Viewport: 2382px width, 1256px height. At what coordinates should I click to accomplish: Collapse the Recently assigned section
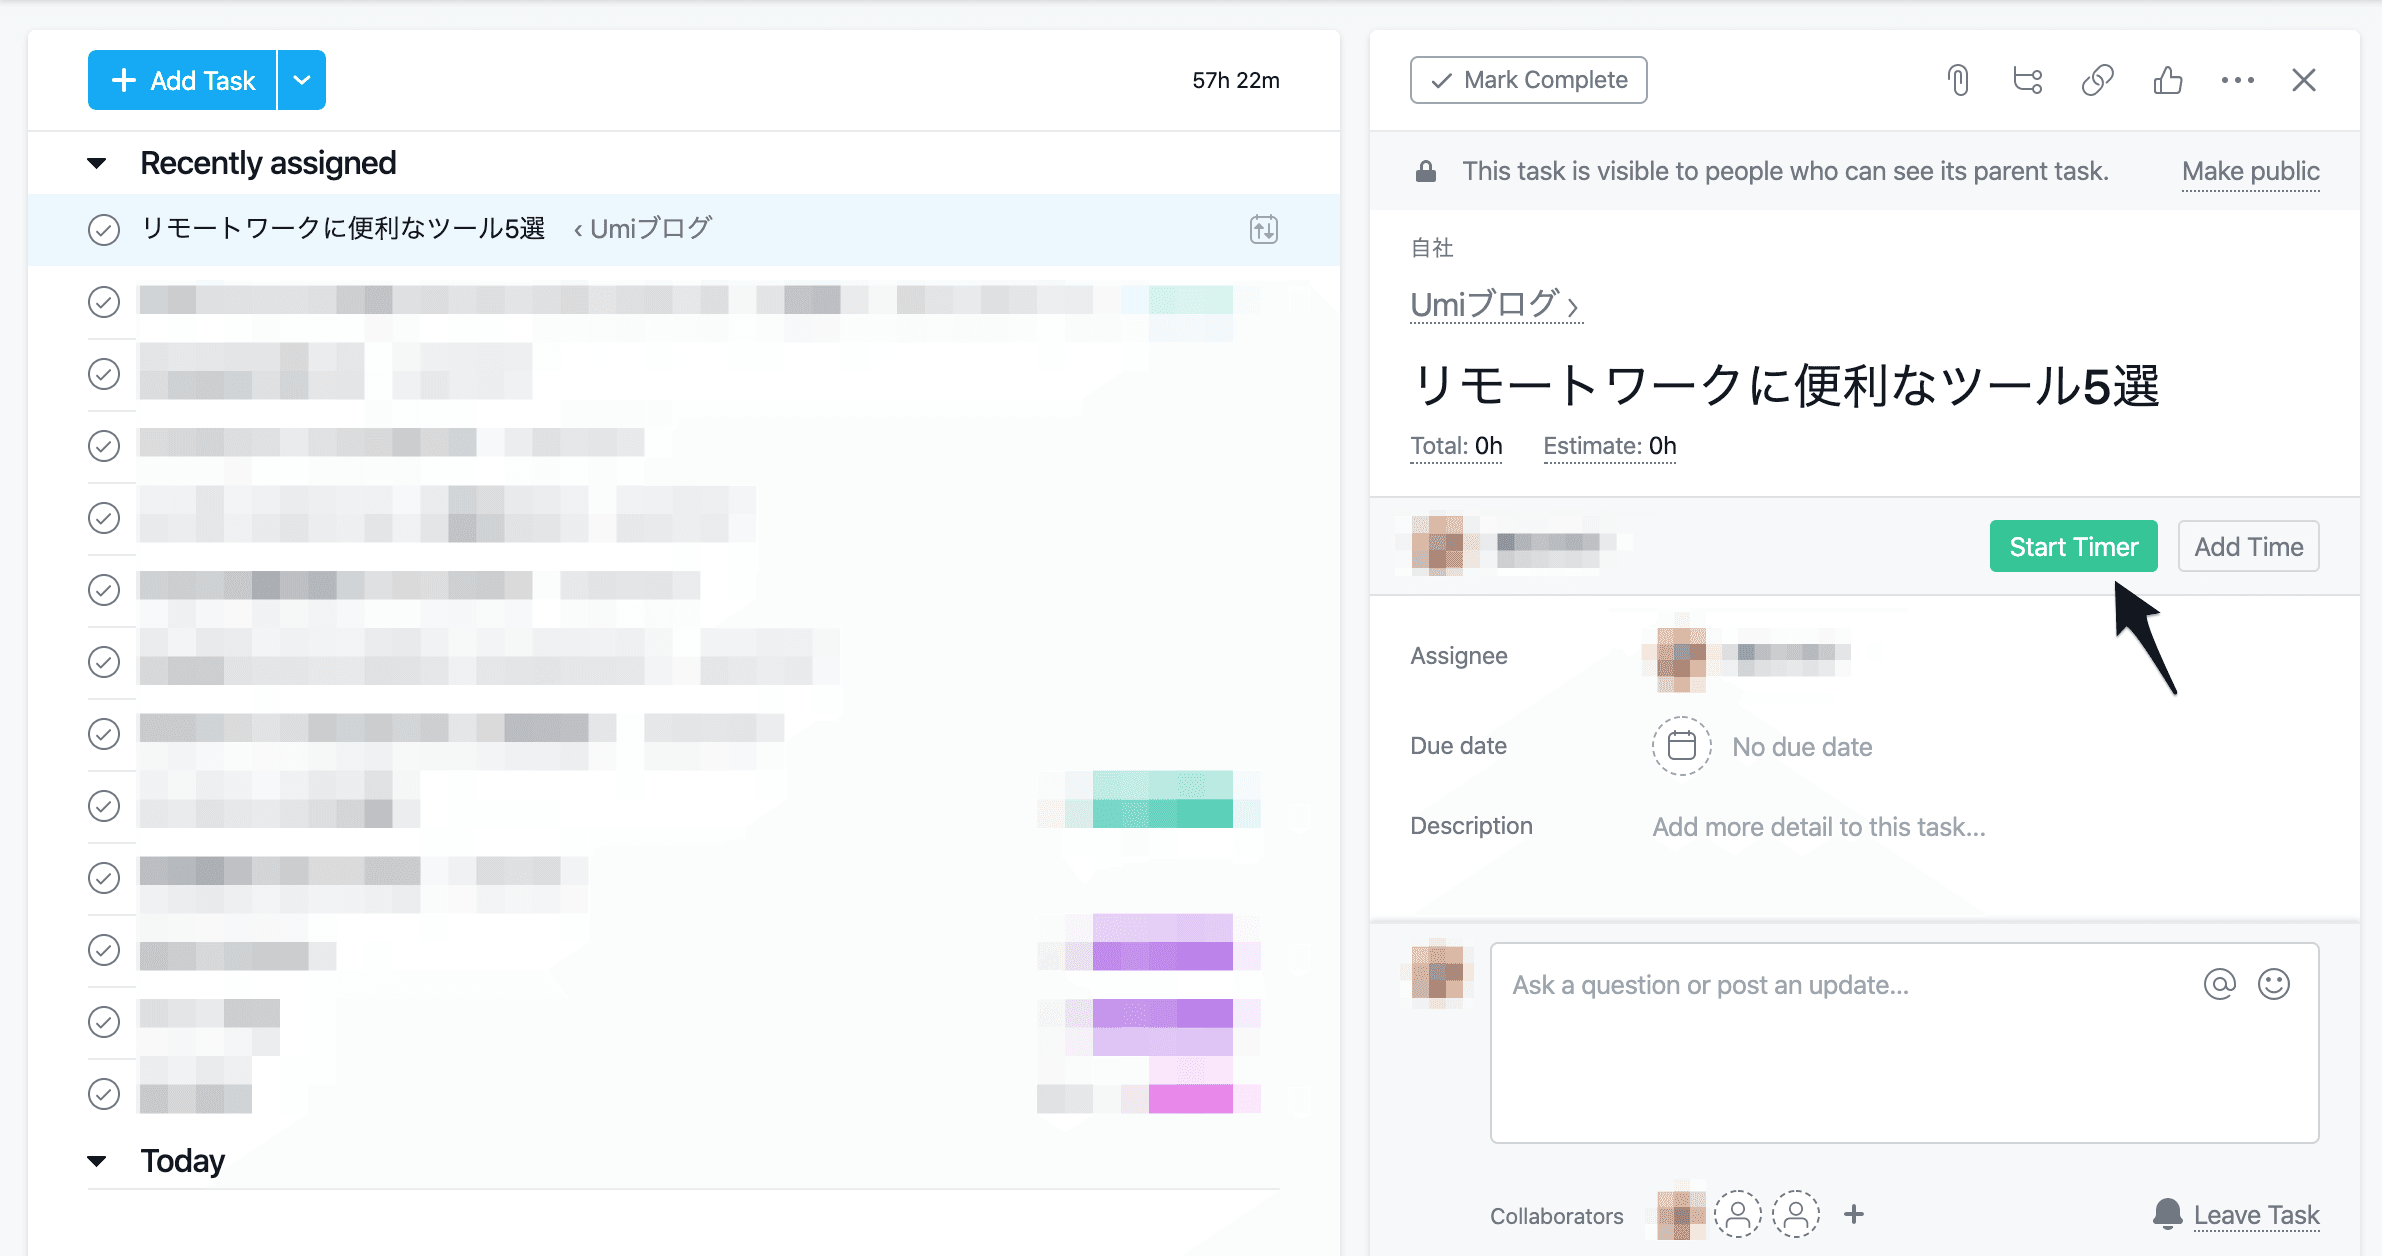pyautogui.click(x=97, y=163)
